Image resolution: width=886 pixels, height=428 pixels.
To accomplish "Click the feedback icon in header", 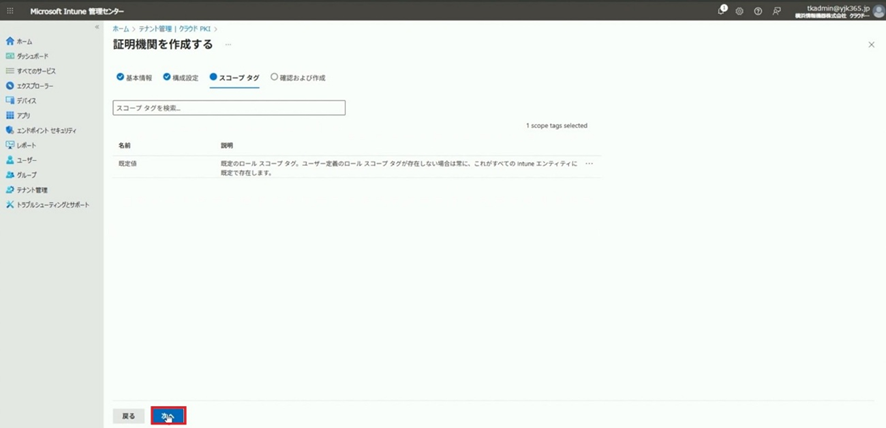I will [777, 10].
